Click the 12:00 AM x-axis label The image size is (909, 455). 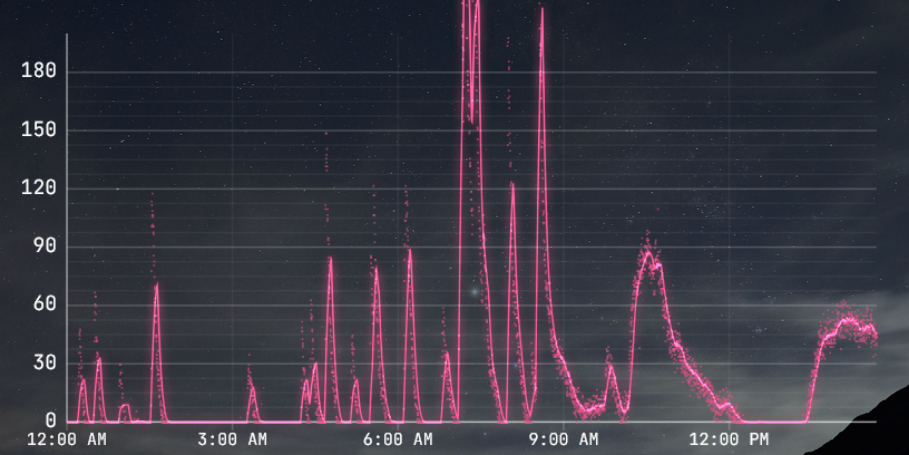point(66,439)
